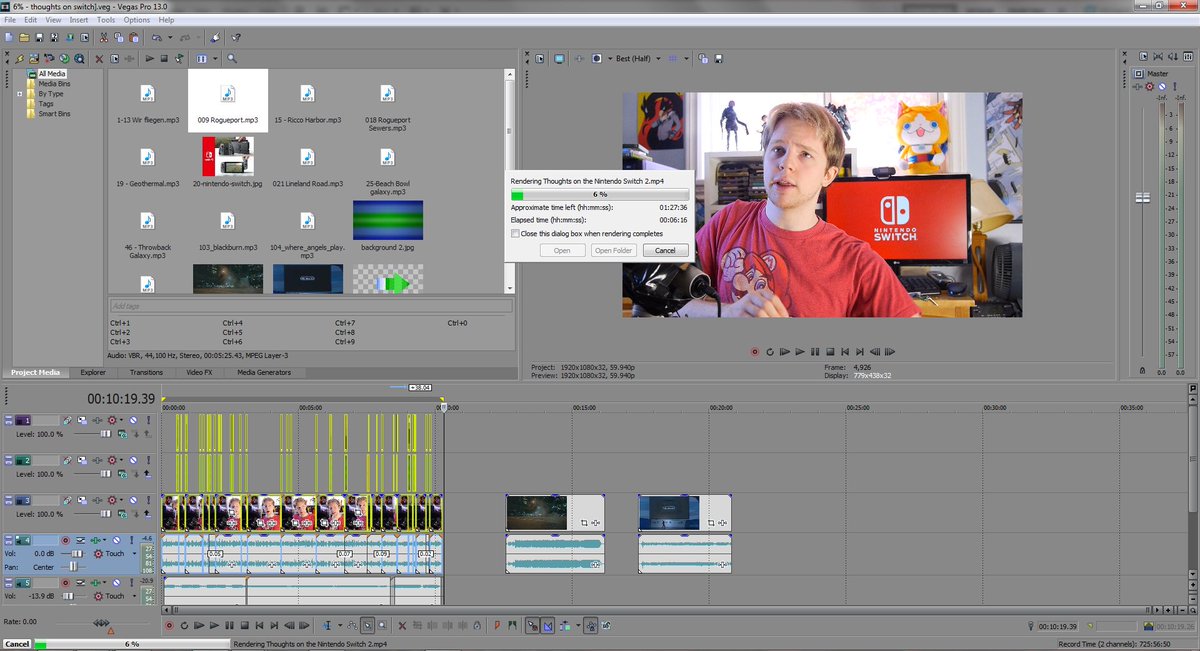Viewport: 1200px width, 651px height.
Task: Click the Search media magnifier icon
Action: pyautogui.click(x=232, y=58)
